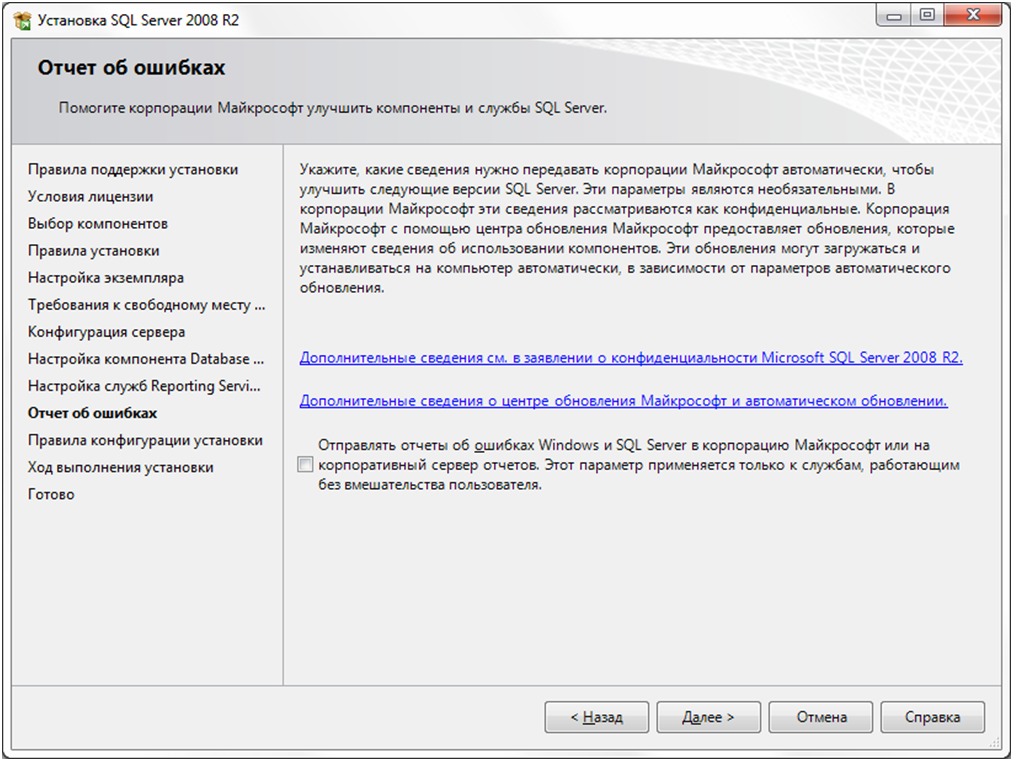Select step Условия лицензии
Image resolution: width=1013 pixels, height=761 pixels.
90,196
